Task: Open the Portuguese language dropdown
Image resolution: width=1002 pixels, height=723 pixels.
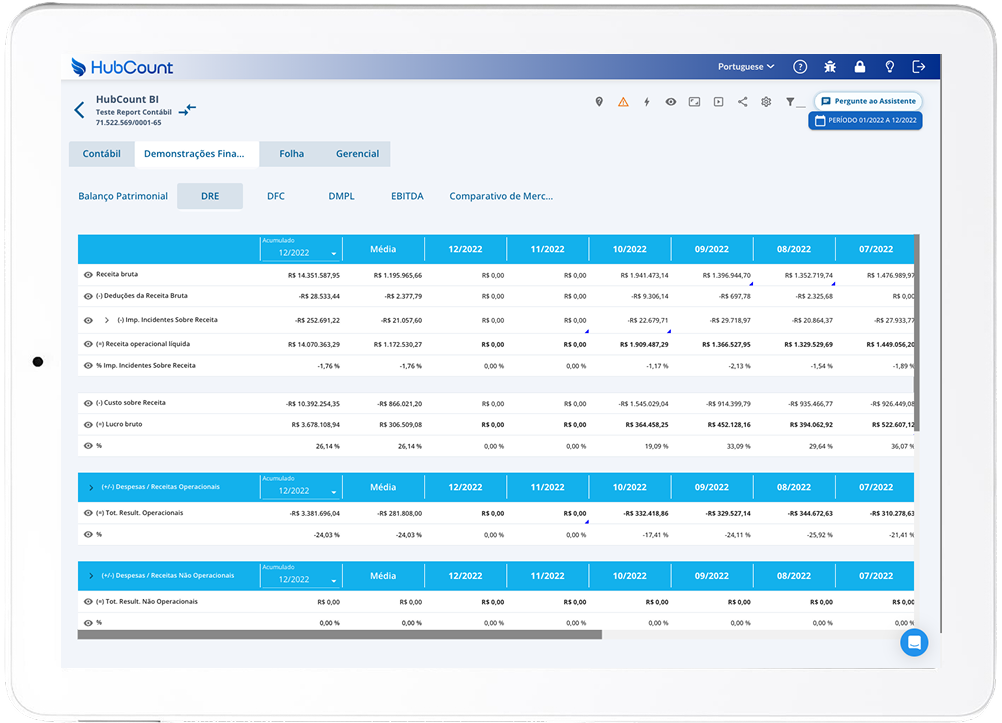Action: pyautogui.click(x=746, y=66)
